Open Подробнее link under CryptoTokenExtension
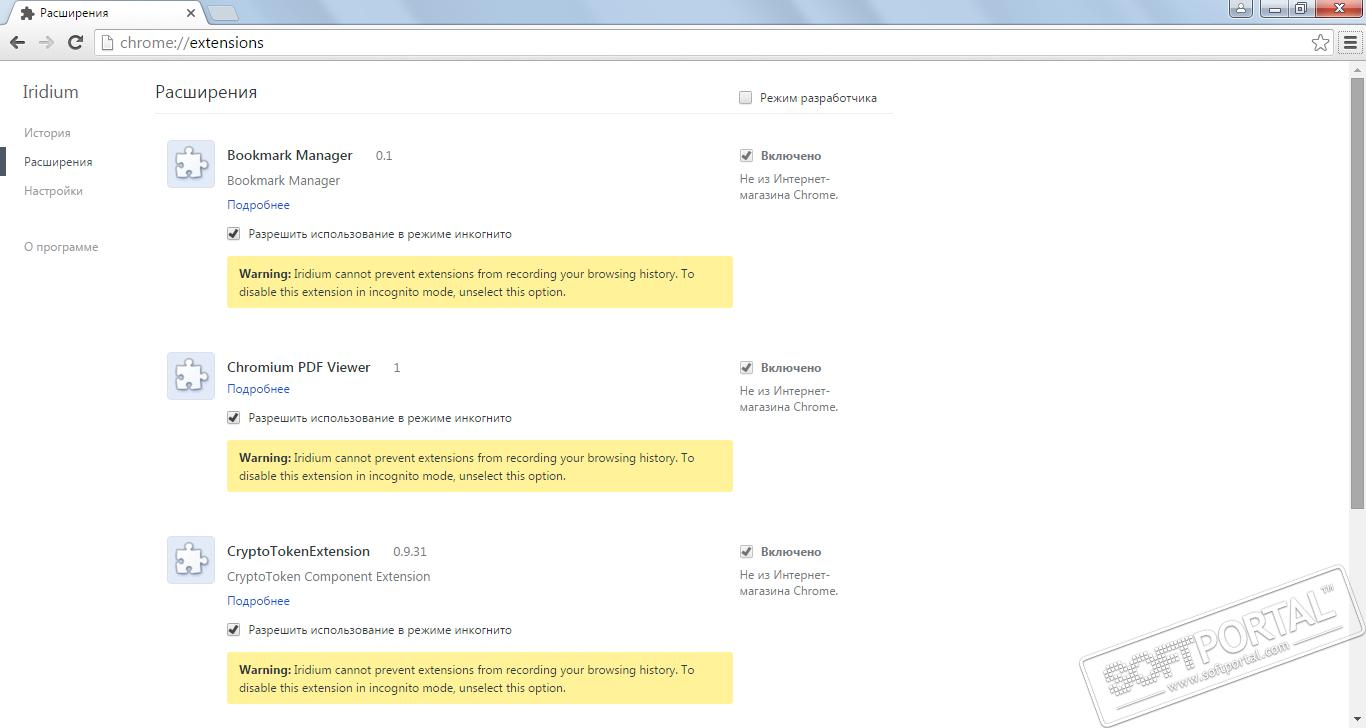The width and height of the screenshot is (1366, 728). pos(258,601)
